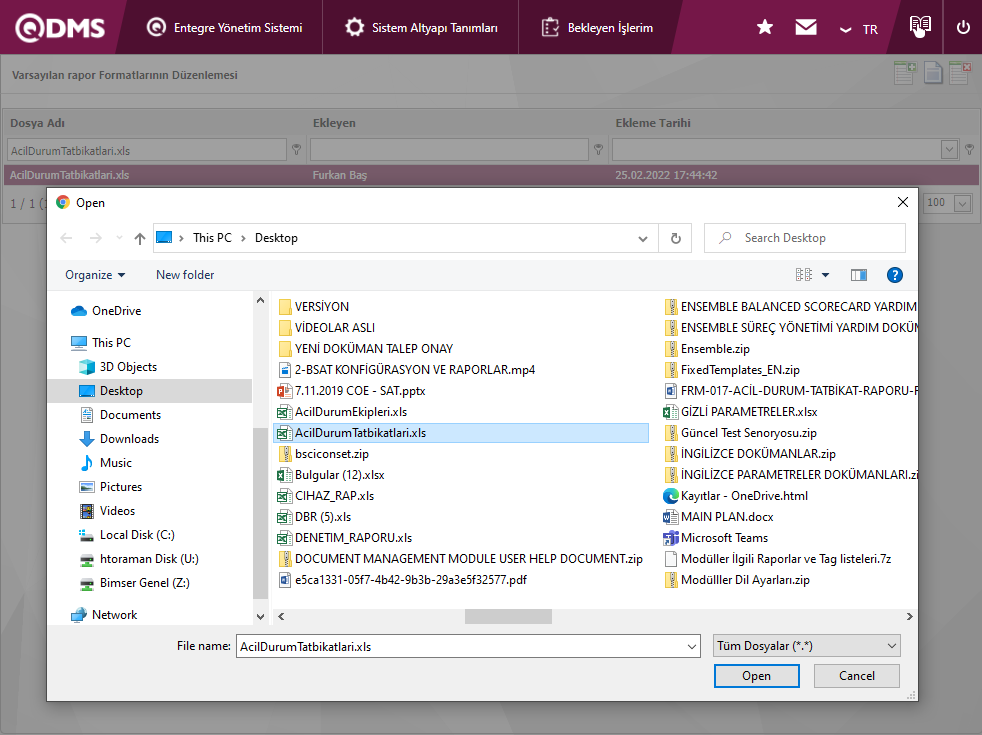Image resolution: width=982 pixels, height=735 pixels.
Task: Select Downloads in navigation pane
Action: [x=129, y=439]
